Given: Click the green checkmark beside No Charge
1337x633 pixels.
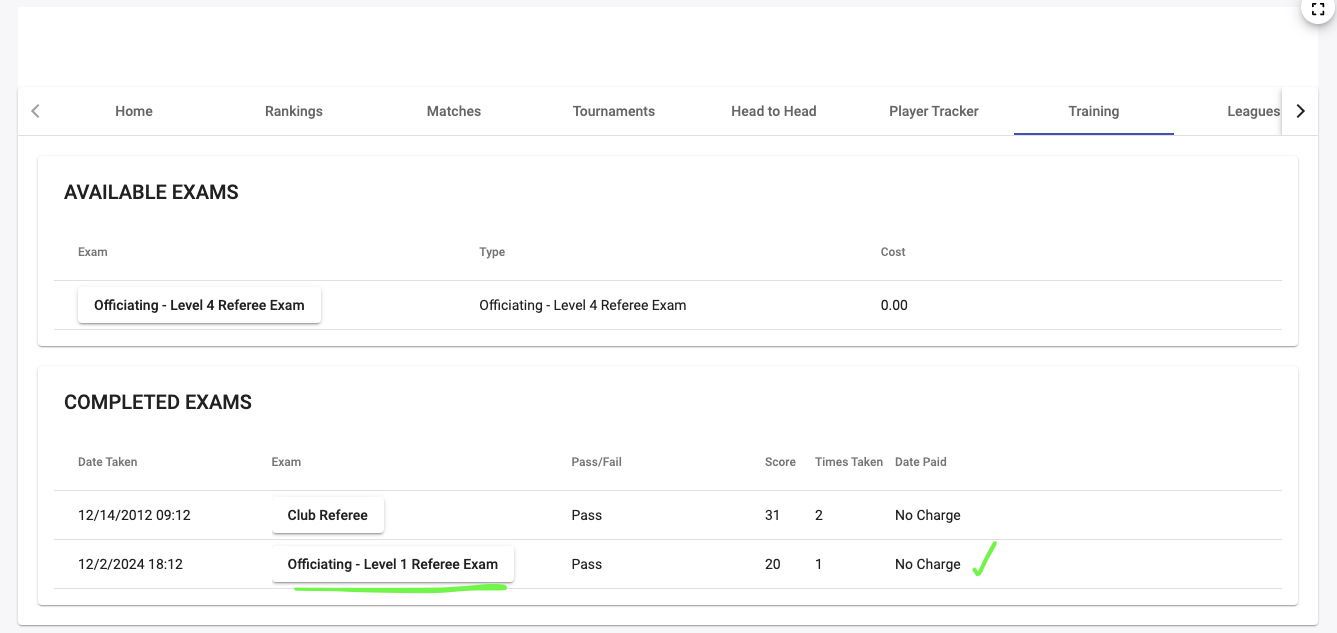Looking at the screenshot, I should (984, 559).
